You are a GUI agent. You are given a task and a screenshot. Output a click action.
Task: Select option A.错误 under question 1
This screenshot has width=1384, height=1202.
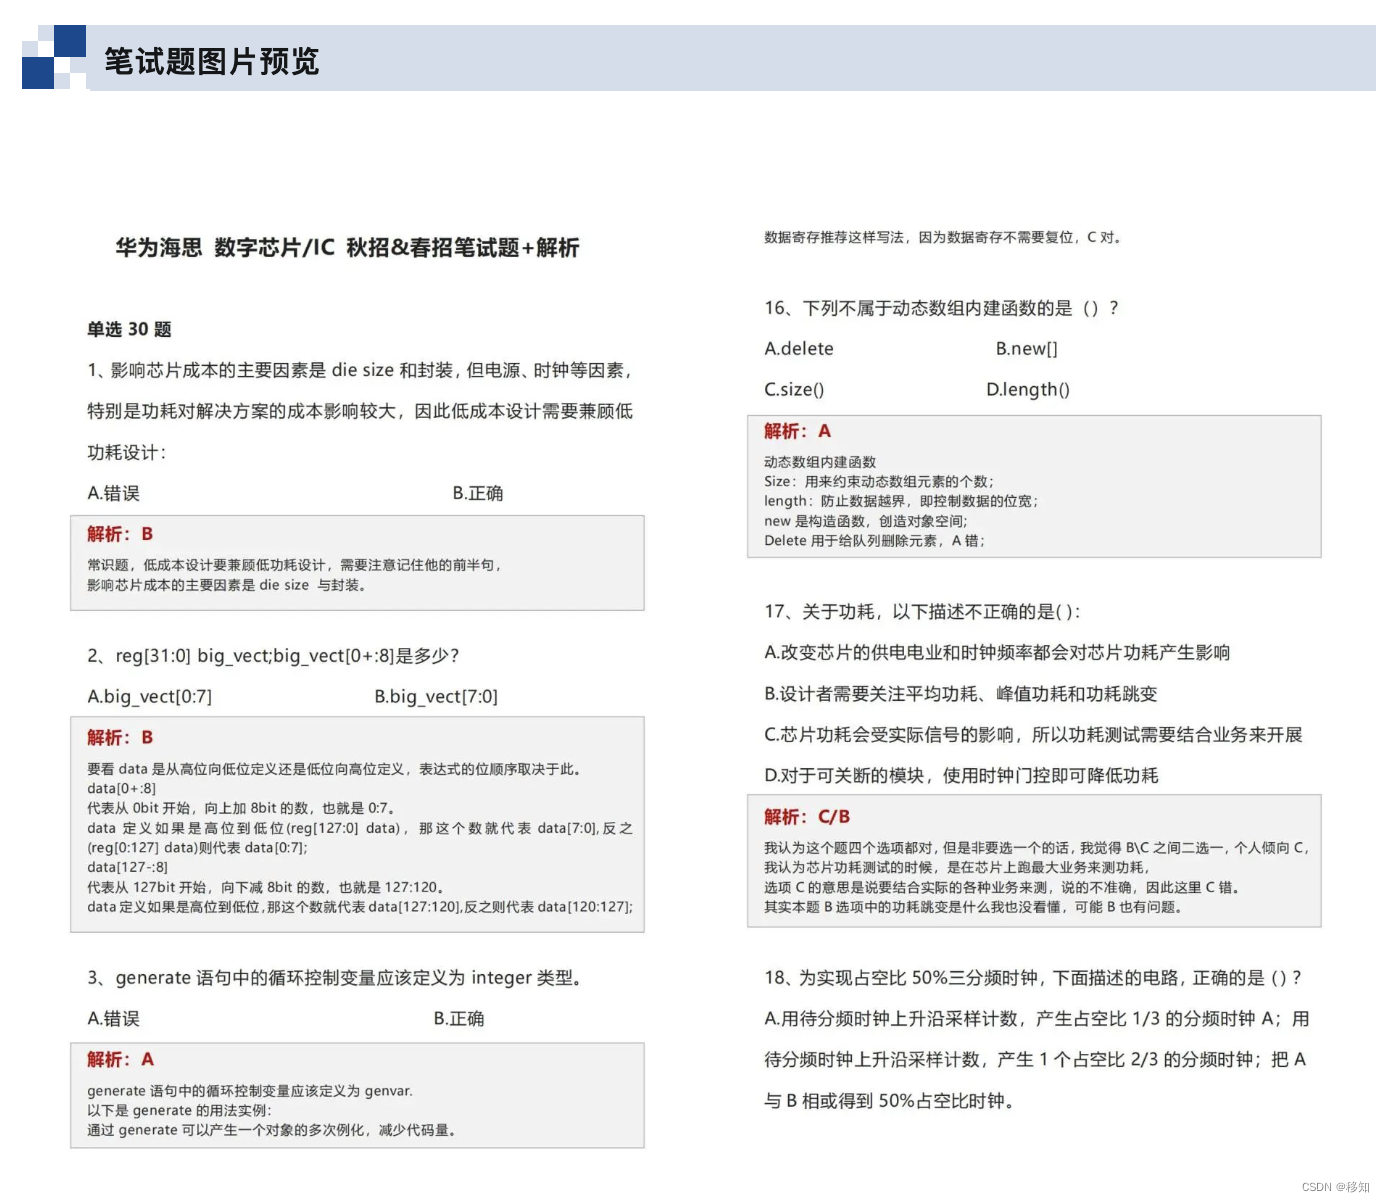coord(113,493)
